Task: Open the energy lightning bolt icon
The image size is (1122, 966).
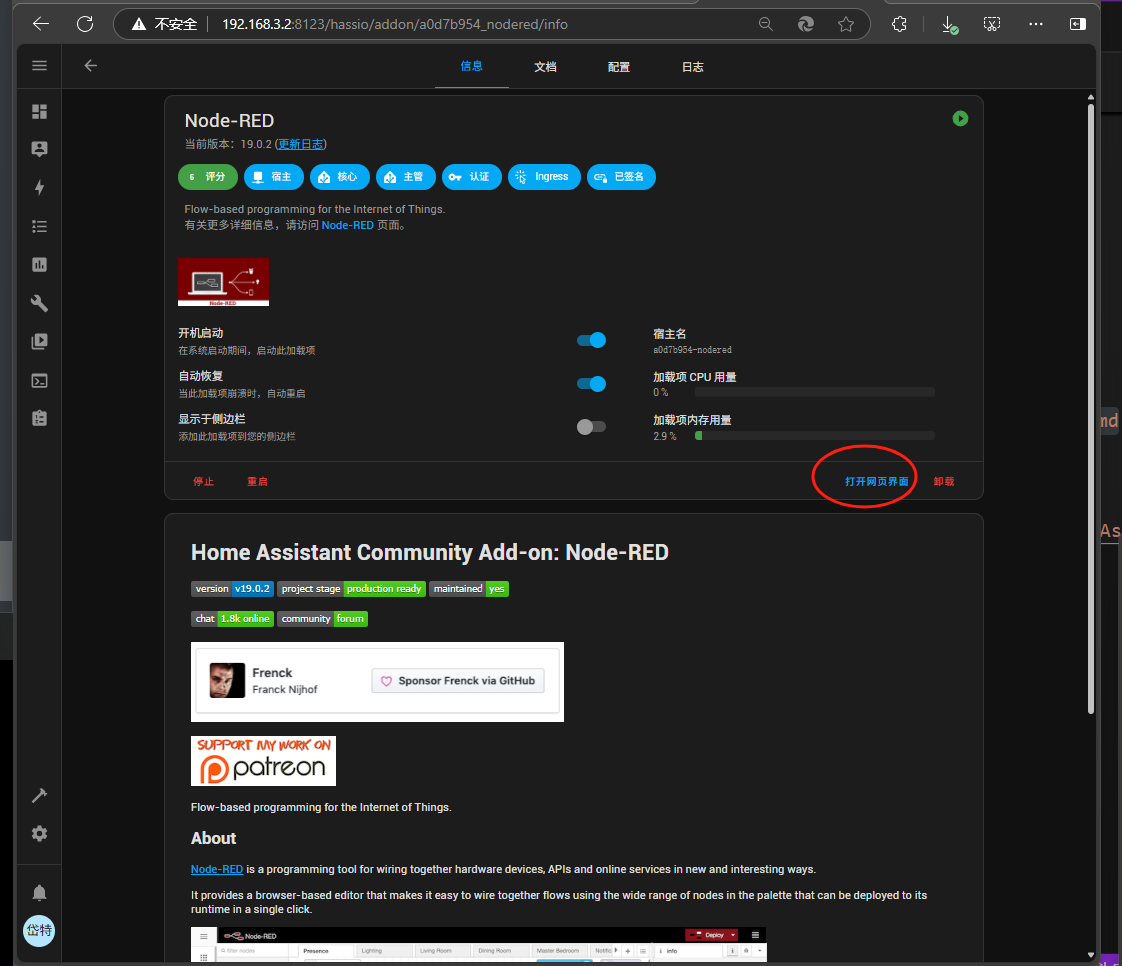Action: point(39,188)
